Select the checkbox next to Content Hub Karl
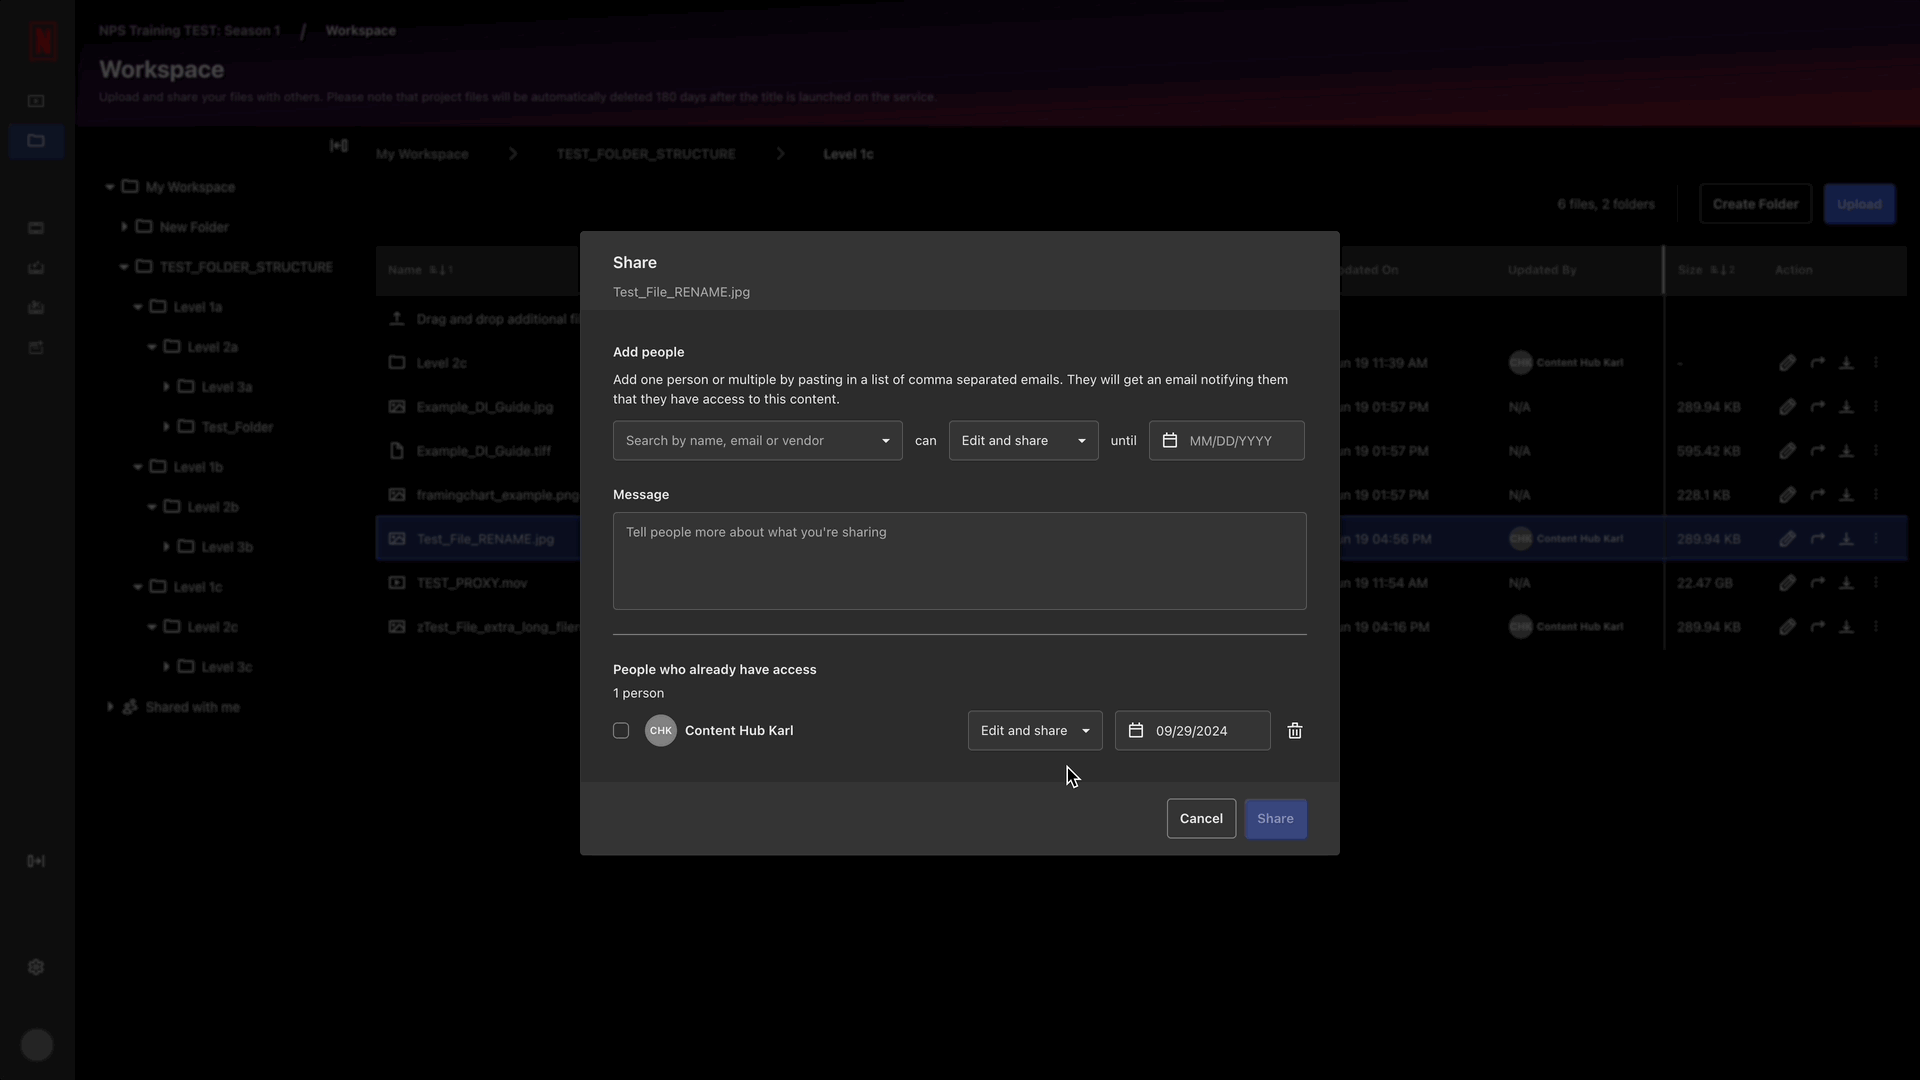The width and height of the screenshot is (1920, 1080). pyautogui.click(x=620, y=729)
